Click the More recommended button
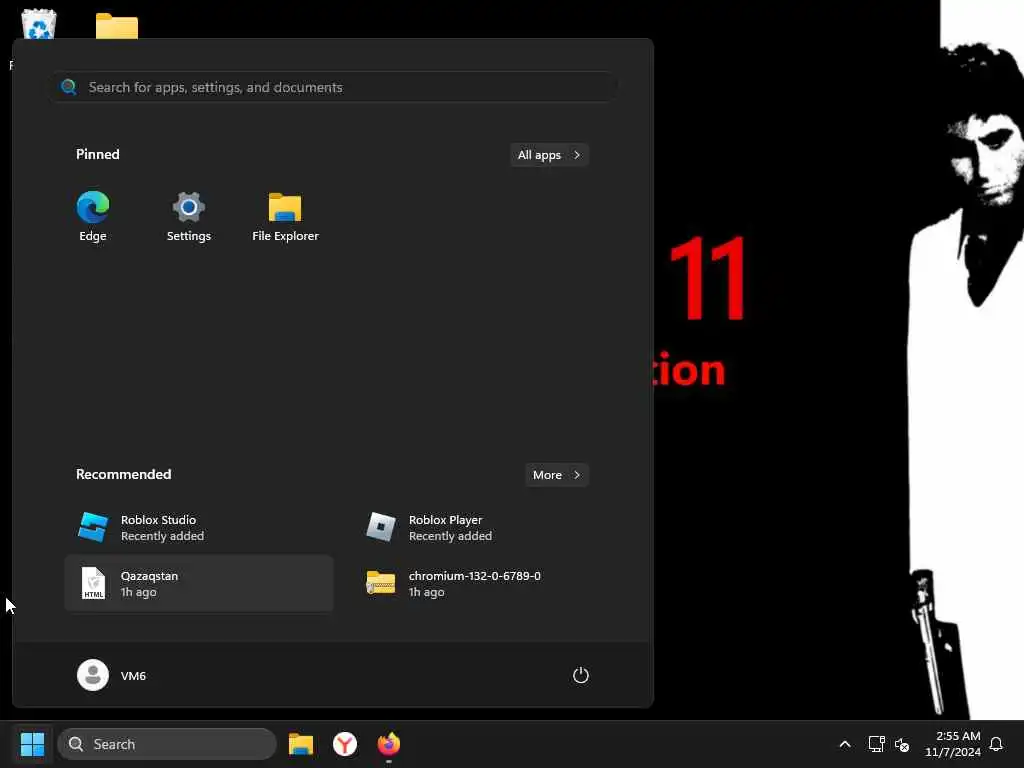The width and height of the screenshot is (1024, 768). pyautogui.click(x=556, y=475)
